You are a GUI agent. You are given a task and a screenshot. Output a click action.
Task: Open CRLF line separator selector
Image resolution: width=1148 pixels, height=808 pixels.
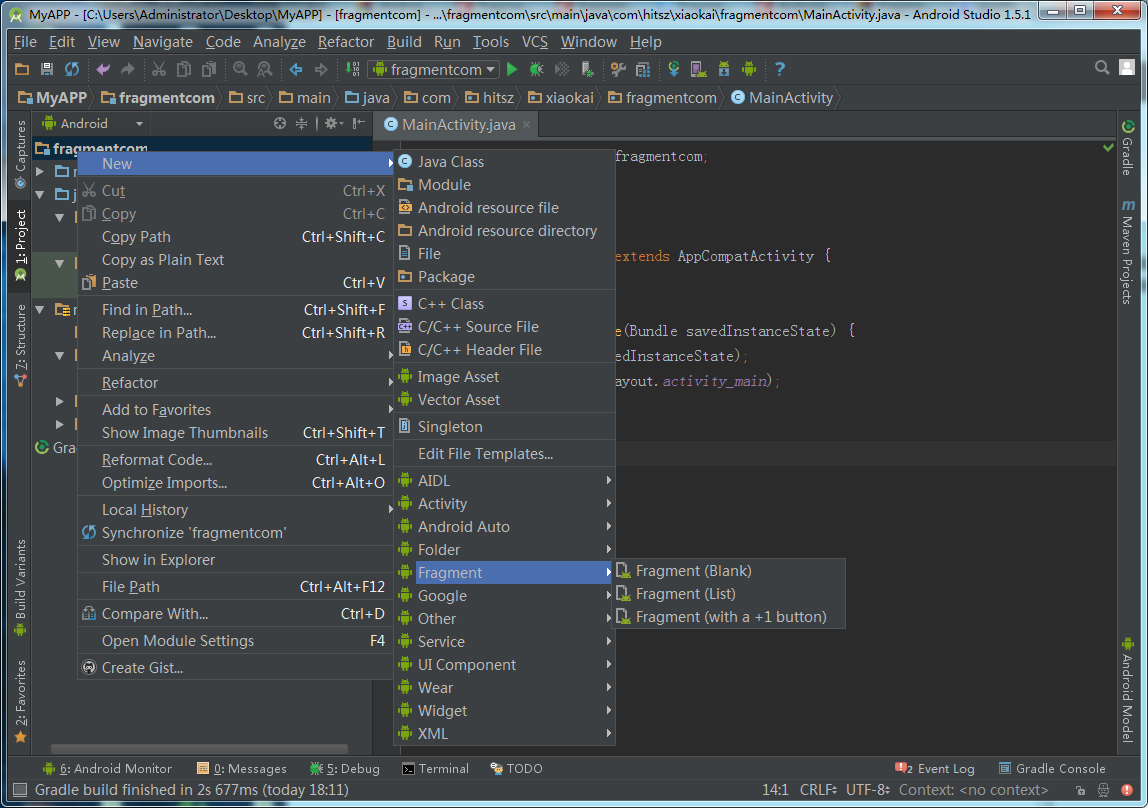coord(819,790)
